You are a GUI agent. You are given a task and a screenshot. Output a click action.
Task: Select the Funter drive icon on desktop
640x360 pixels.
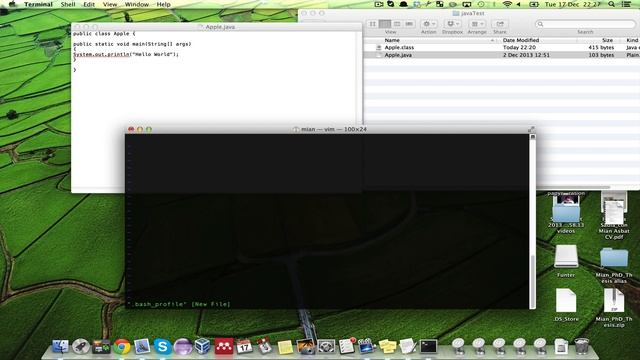tap(566, 257)
